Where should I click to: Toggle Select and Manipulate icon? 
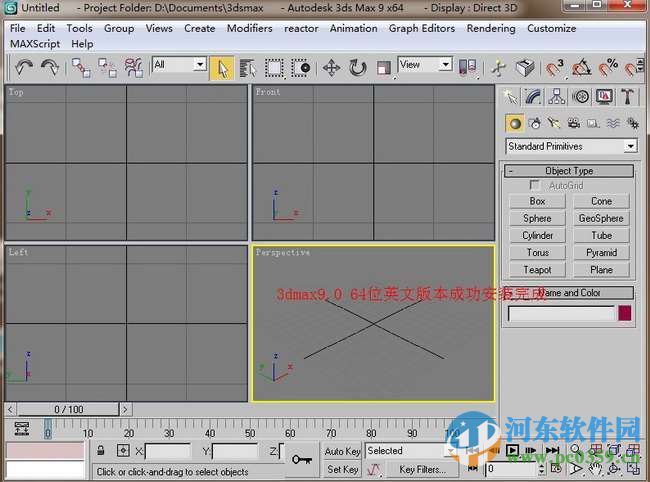point(499,68)
